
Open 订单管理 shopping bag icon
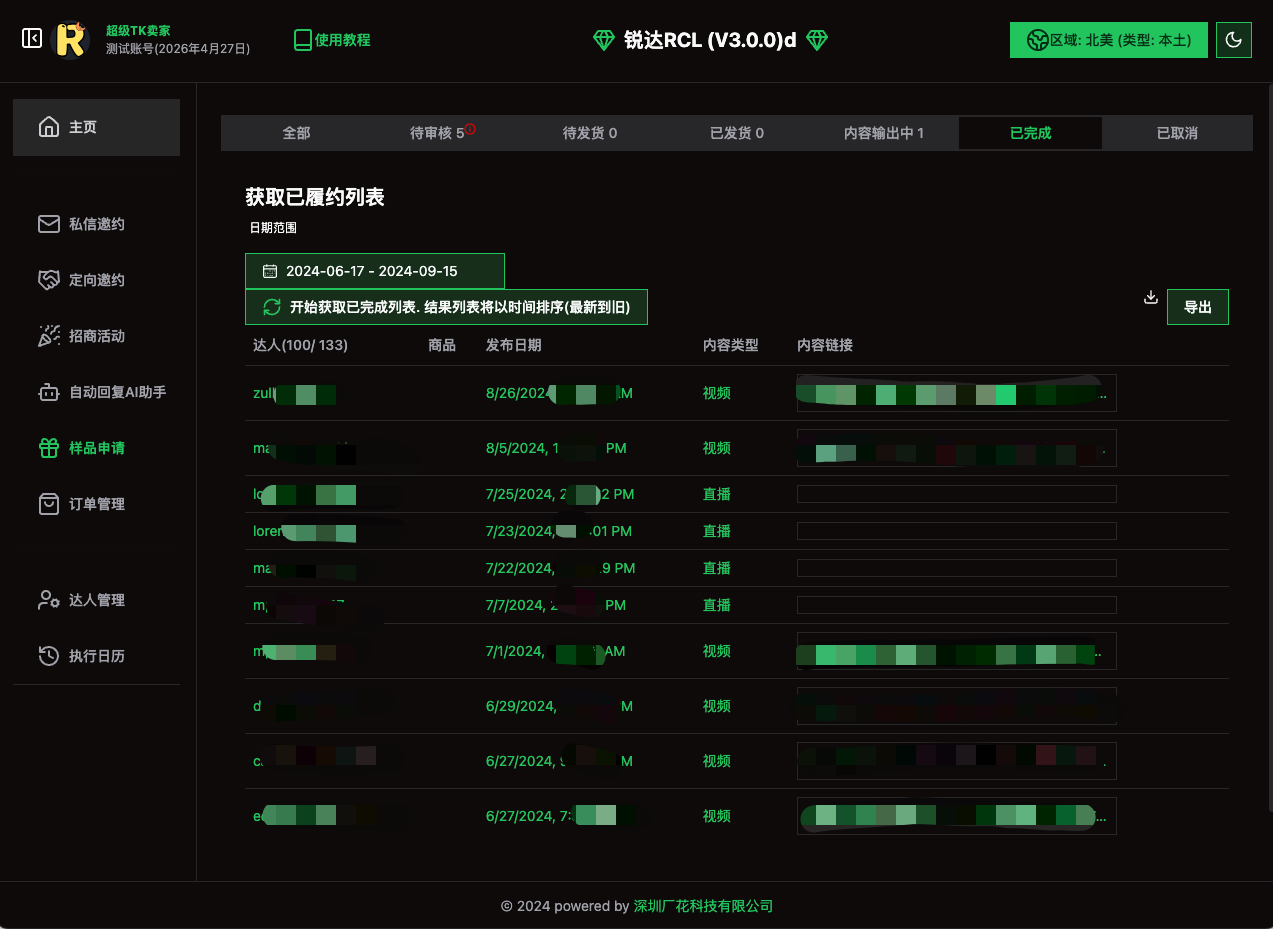(x=49, y=504)
